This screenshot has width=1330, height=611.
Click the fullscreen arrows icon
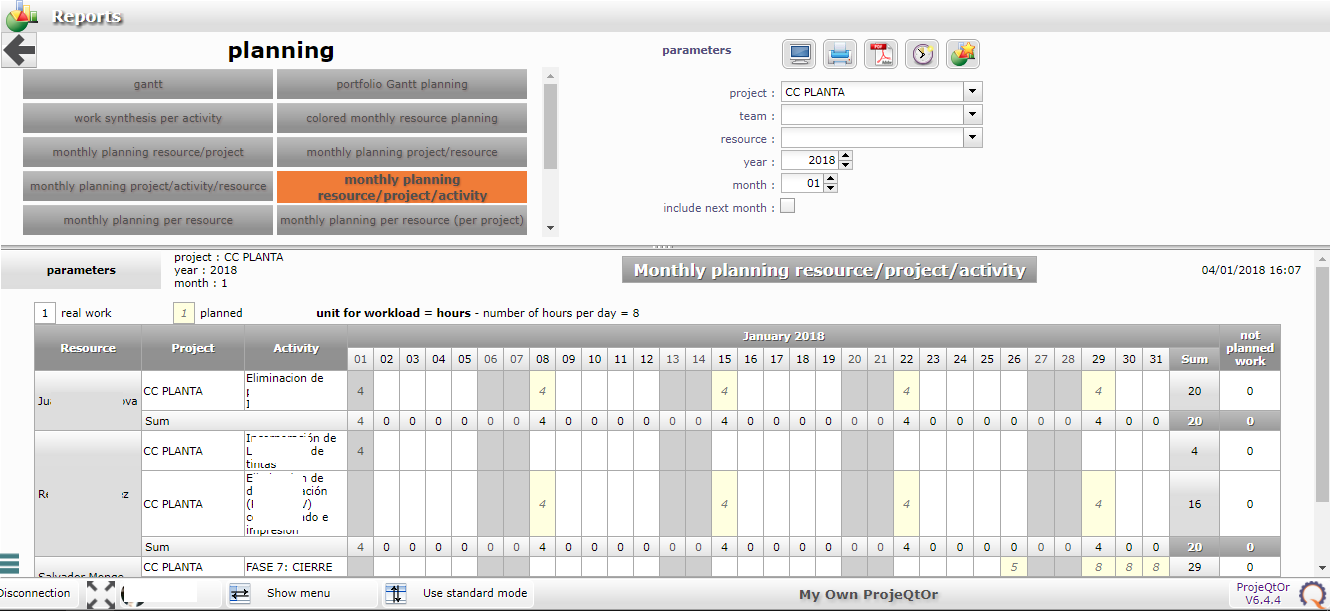point(100,594)
